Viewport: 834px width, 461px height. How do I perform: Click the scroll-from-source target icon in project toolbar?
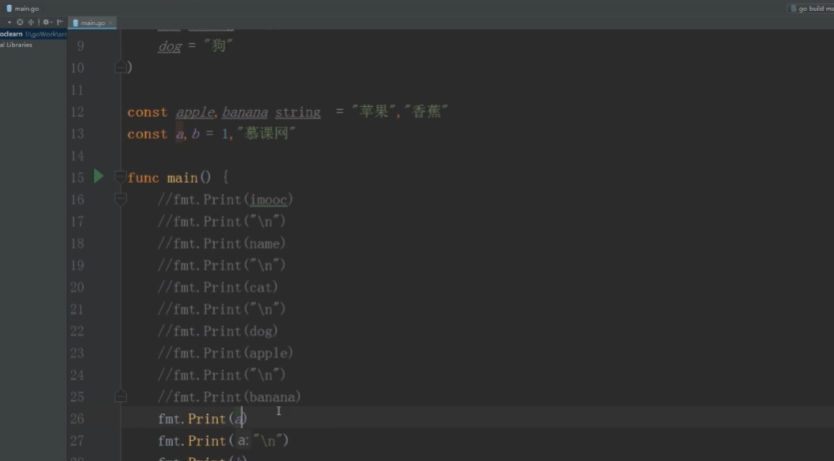click(20, 21)
